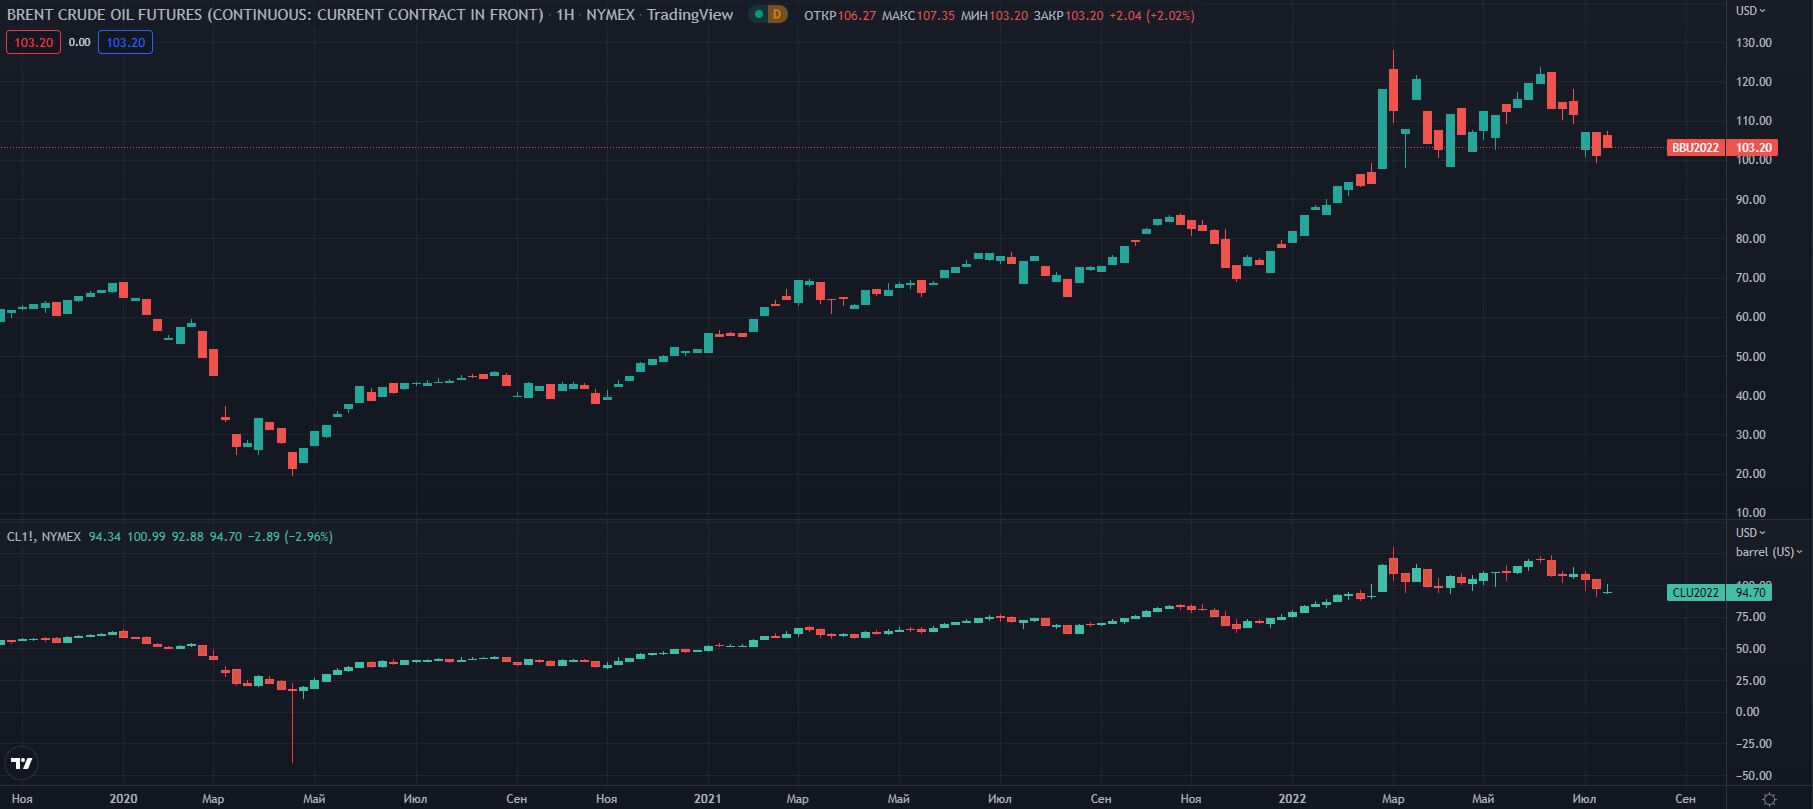Click the 94.70 current price label on lower scale
Image resolution: width=1813 pixels, height=809 pixels.
pyautogui.click(x=1750, y=592)
